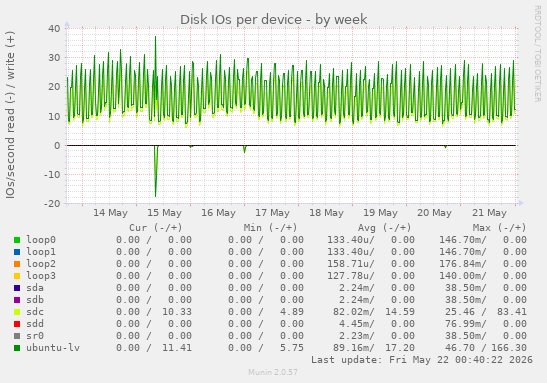Viewport: 547px width, 383px height.
Task: Click the sdc current write value 10.33
Action: pos(177,312)
